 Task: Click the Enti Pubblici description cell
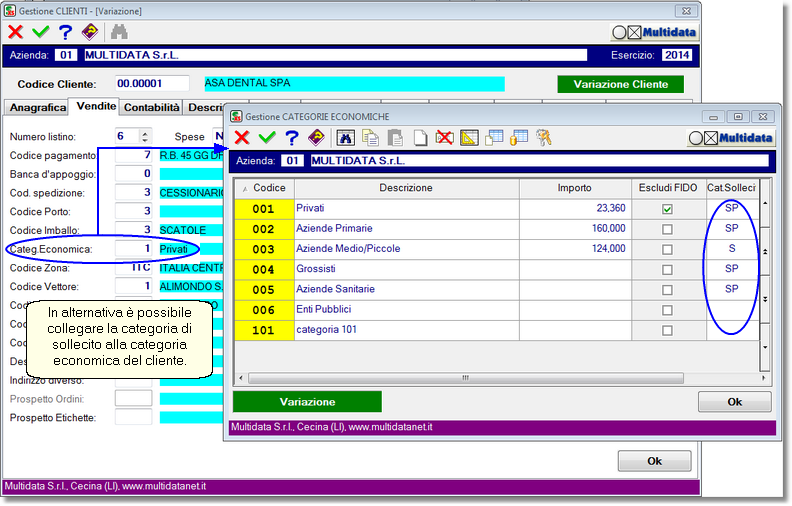tap(407, 310)
